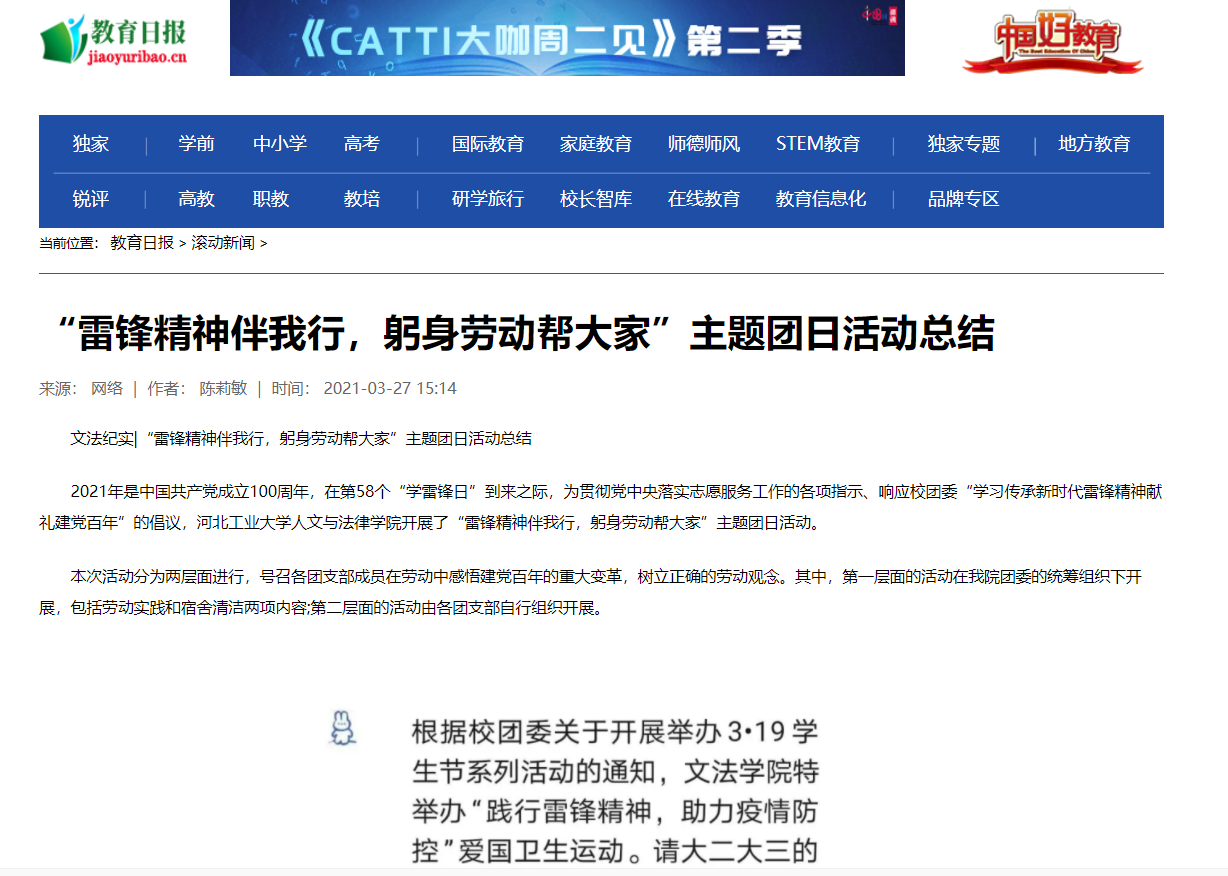Viewport: 1228px width, 876px height.
Task: Click the small rabbit avatar icon
Action: click(343, 728)
